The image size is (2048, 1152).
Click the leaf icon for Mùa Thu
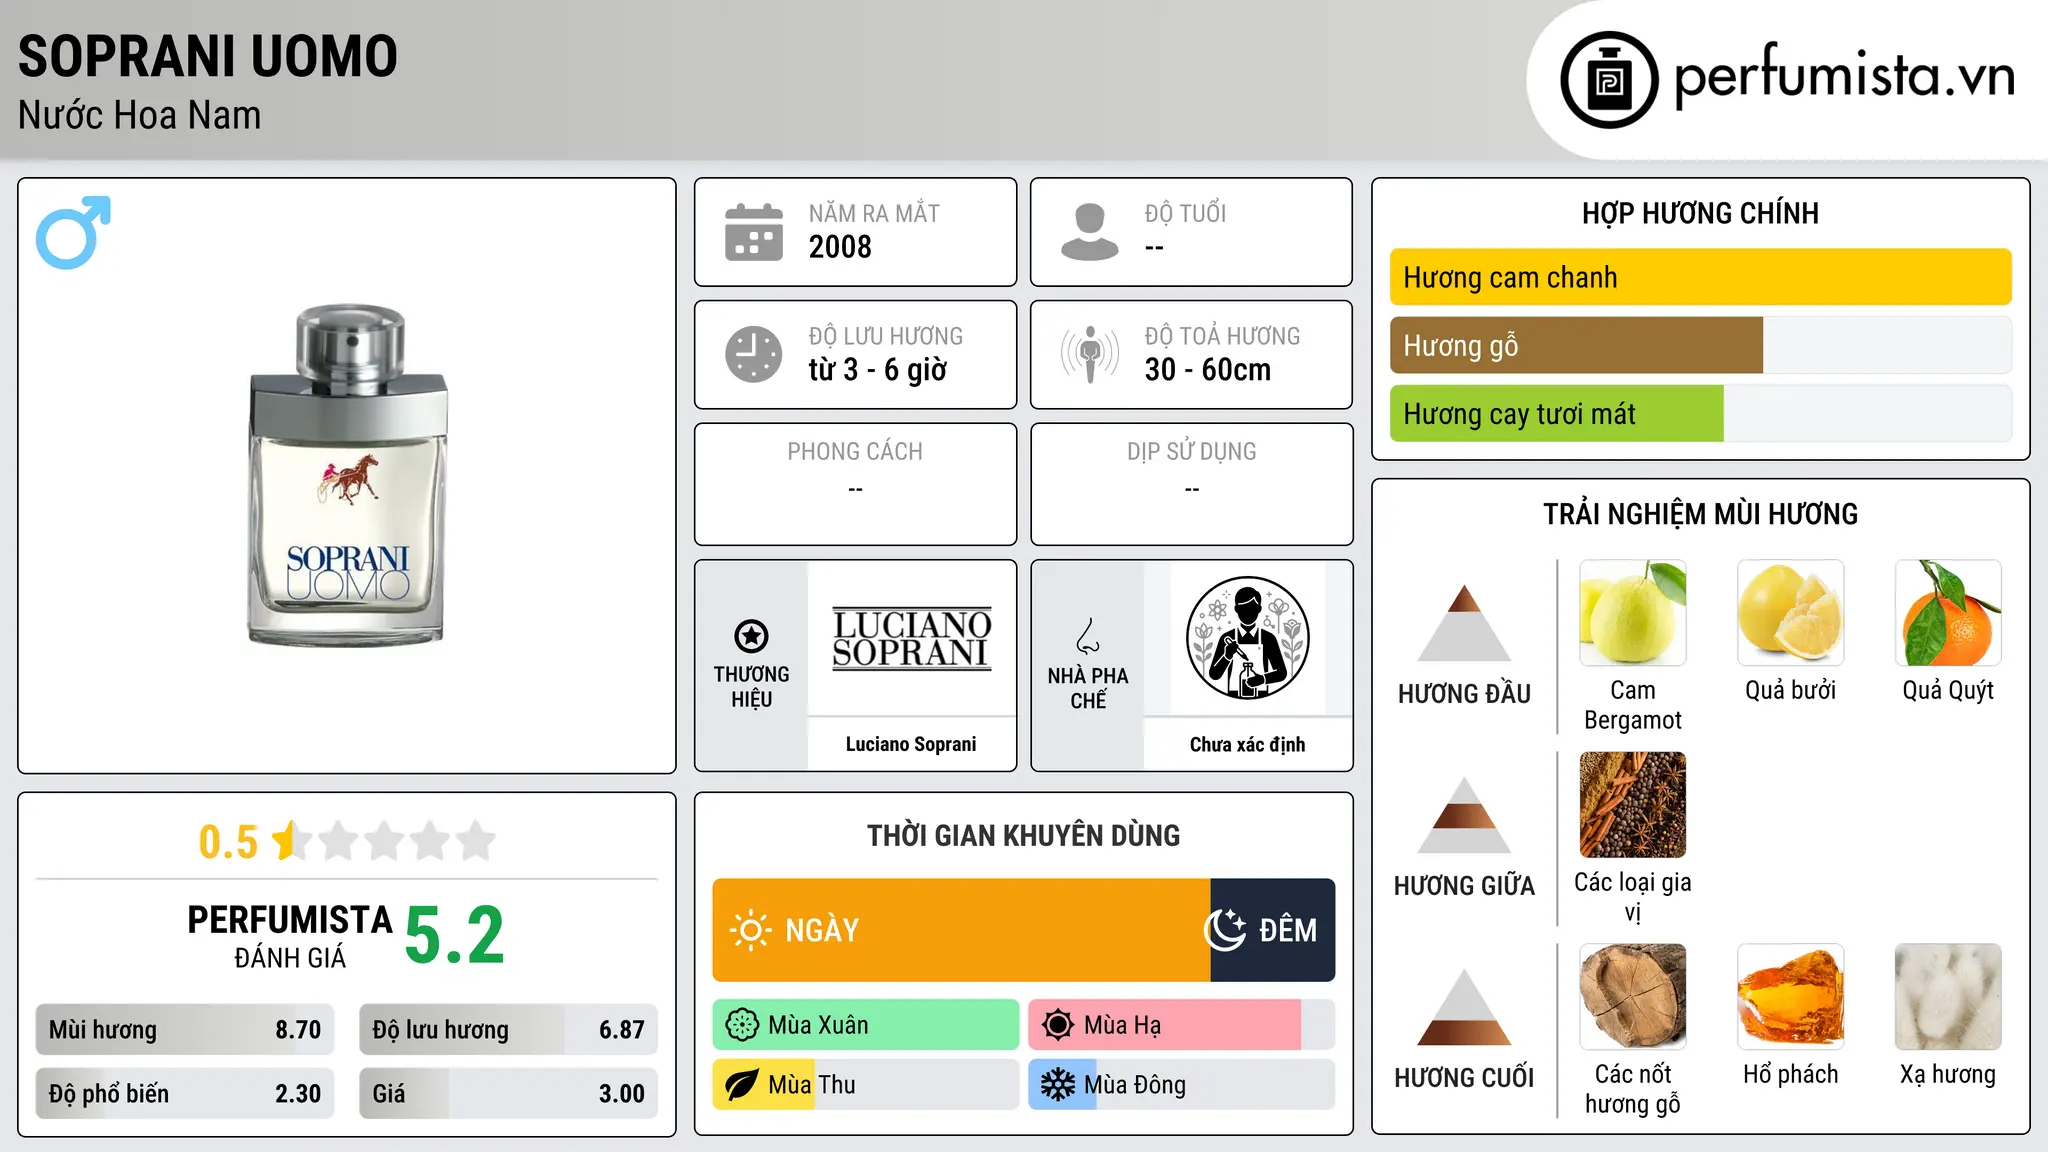point(742,1085)
